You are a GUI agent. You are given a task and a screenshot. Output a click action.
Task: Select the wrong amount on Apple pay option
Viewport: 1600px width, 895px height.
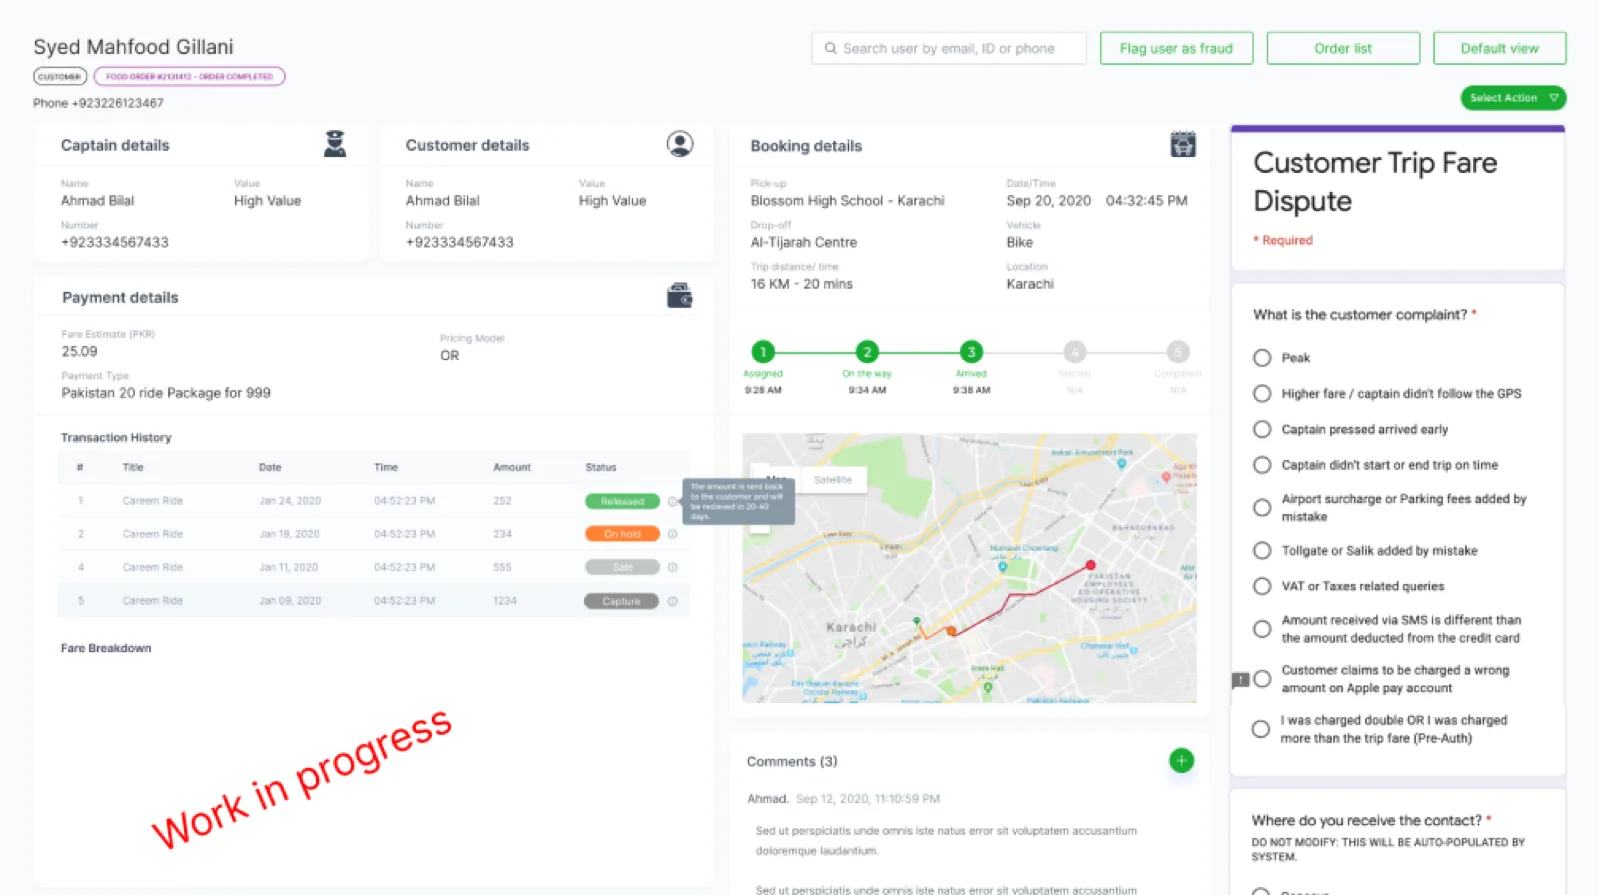tap(1262, 679)
